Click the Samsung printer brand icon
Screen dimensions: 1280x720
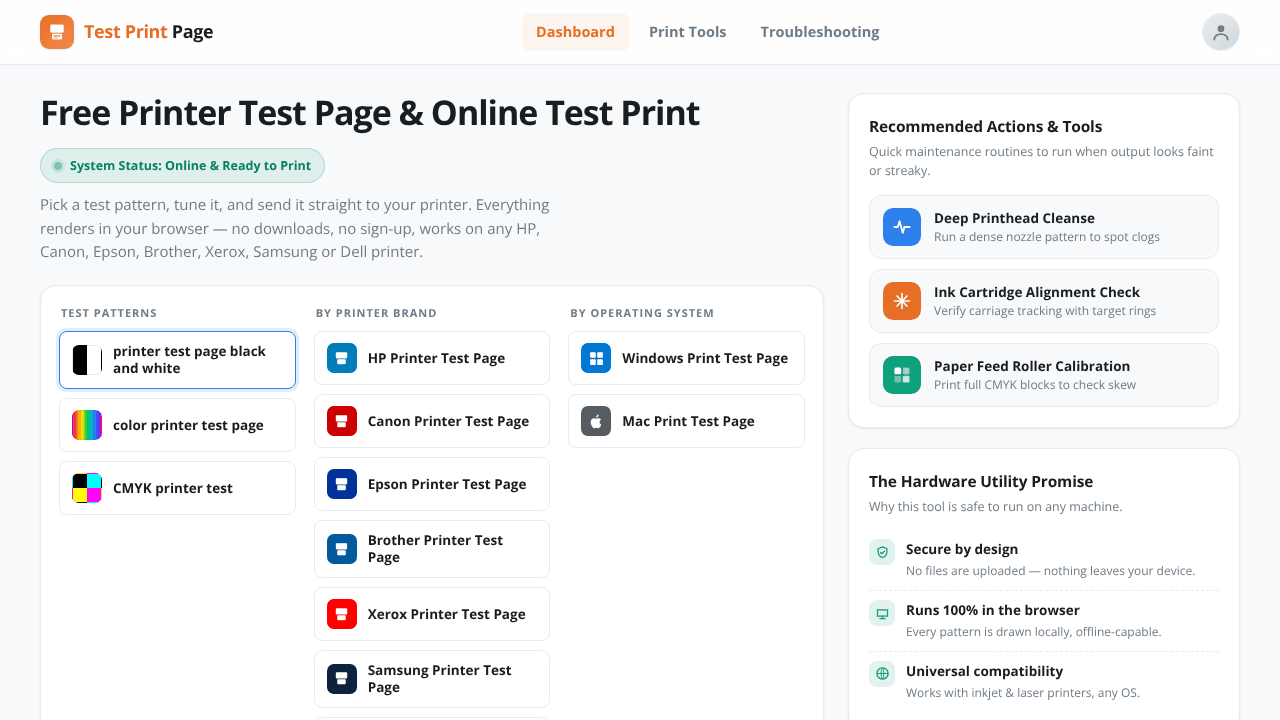tap(342, 679)
